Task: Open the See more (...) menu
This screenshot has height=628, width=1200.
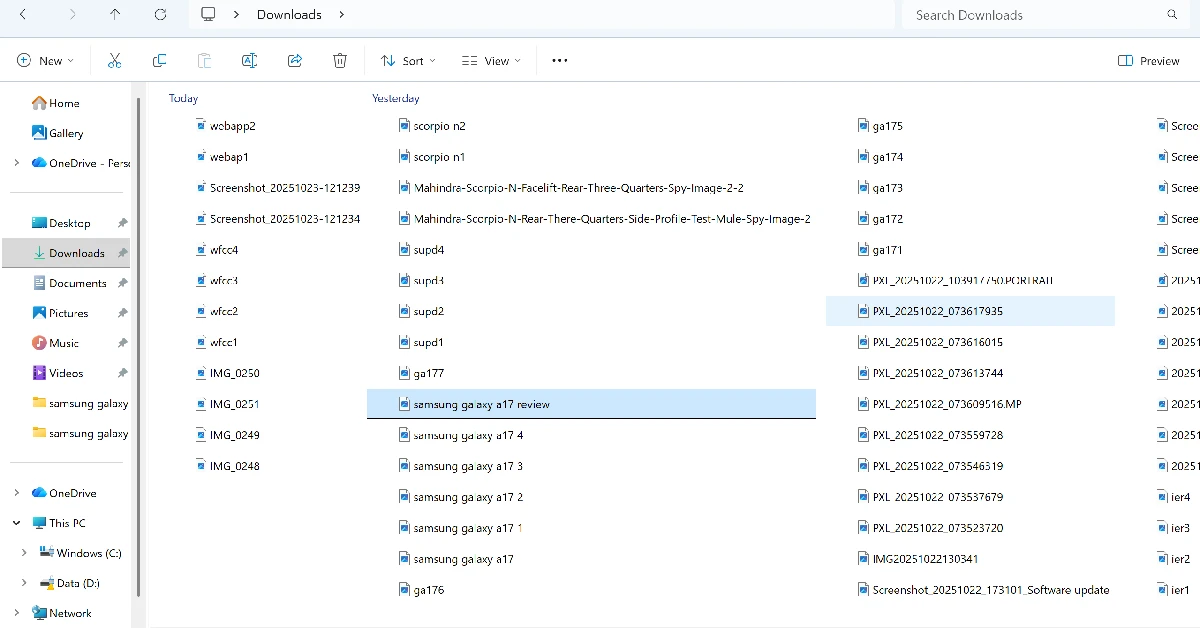Action: (559, 60)
